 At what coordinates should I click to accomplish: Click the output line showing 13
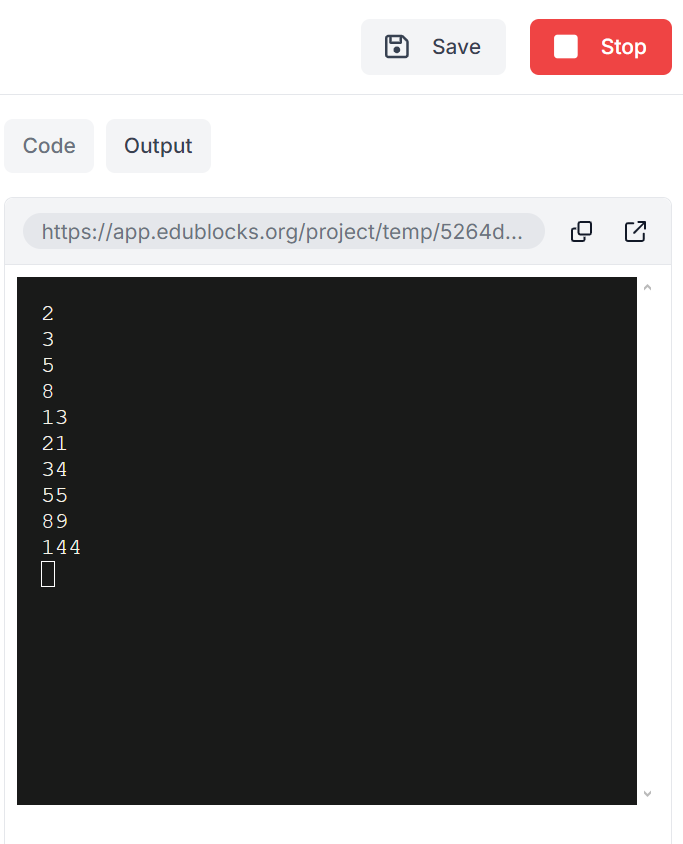[x=55, y=417]
